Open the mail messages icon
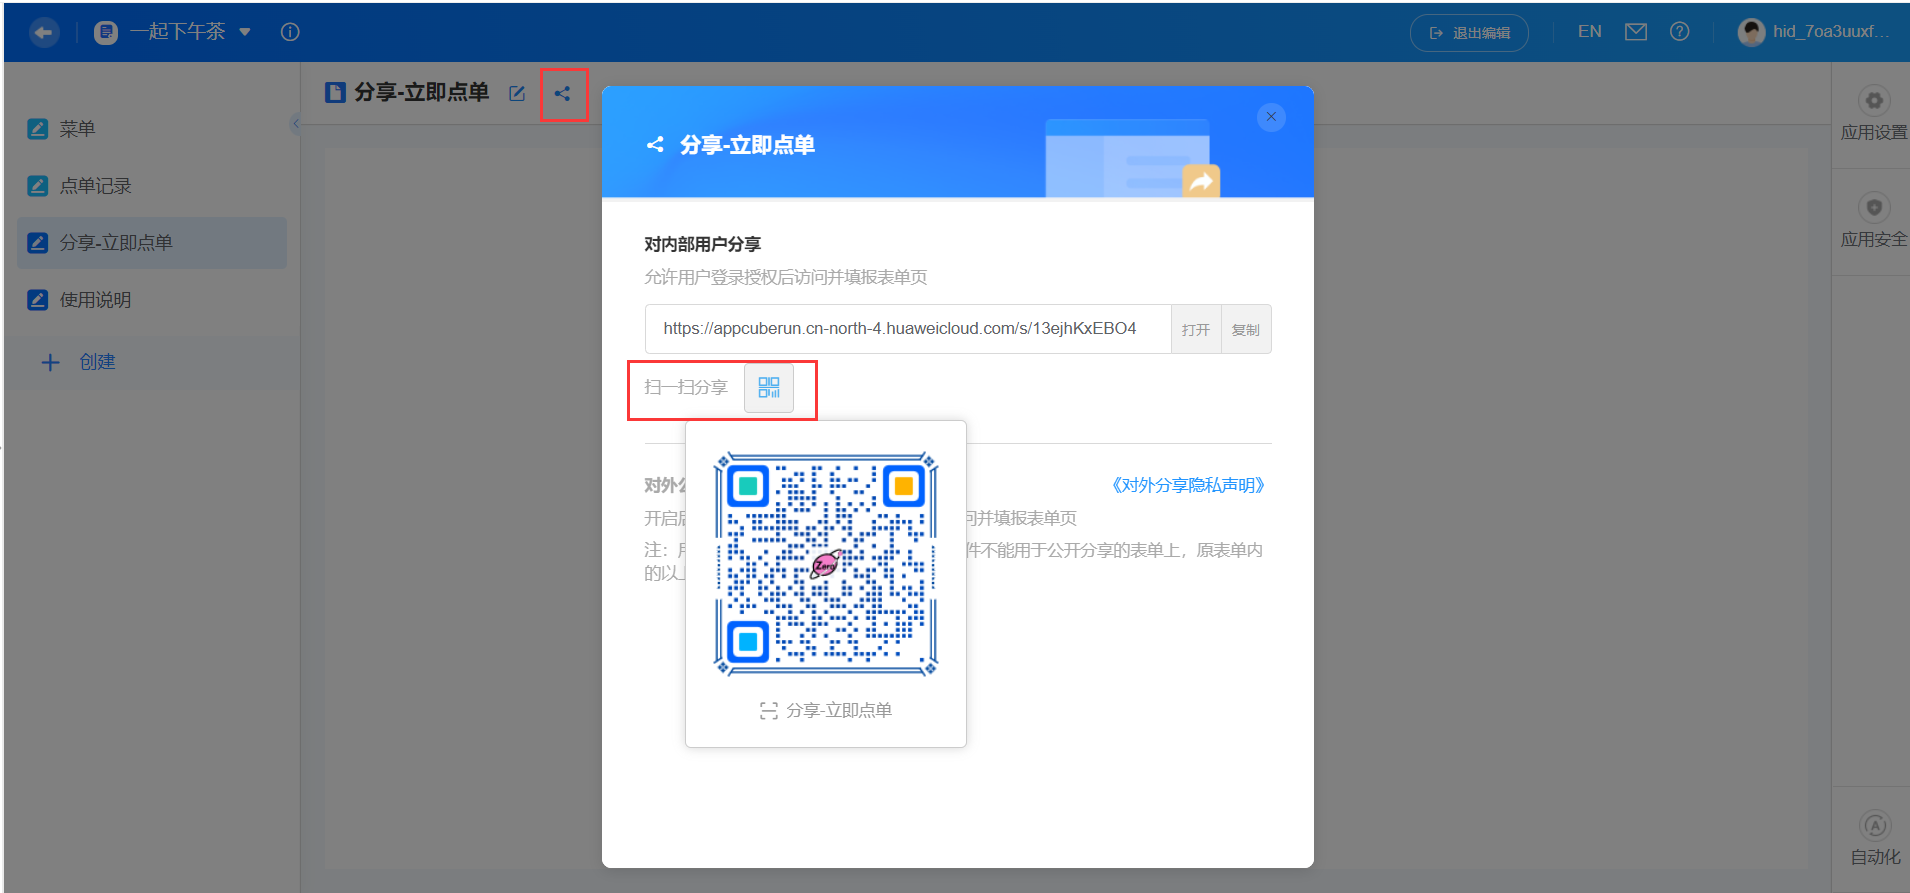 point(1636,32)
